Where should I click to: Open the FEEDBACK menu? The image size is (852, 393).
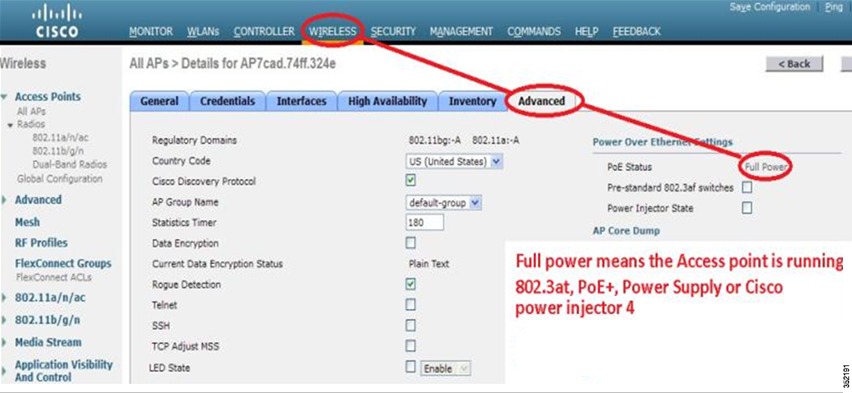(x=636, y=32)
